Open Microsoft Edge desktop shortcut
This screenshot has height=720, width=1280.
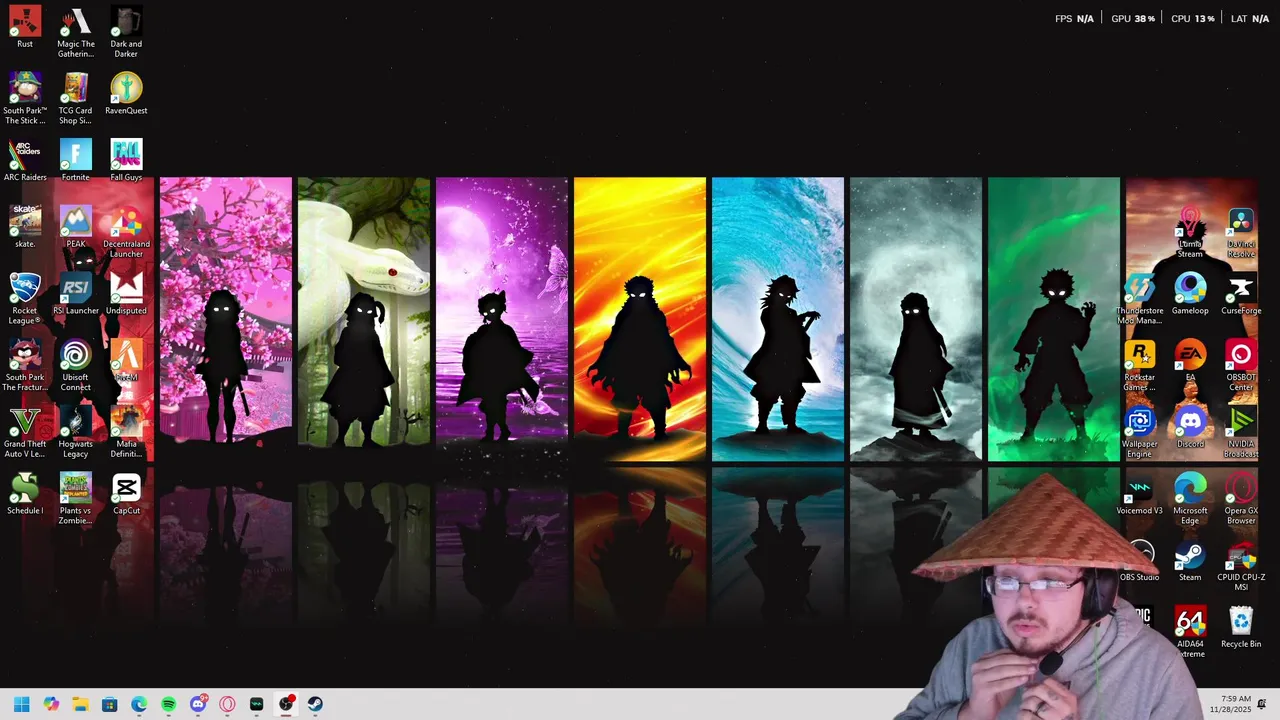(x=1190, y=499)
